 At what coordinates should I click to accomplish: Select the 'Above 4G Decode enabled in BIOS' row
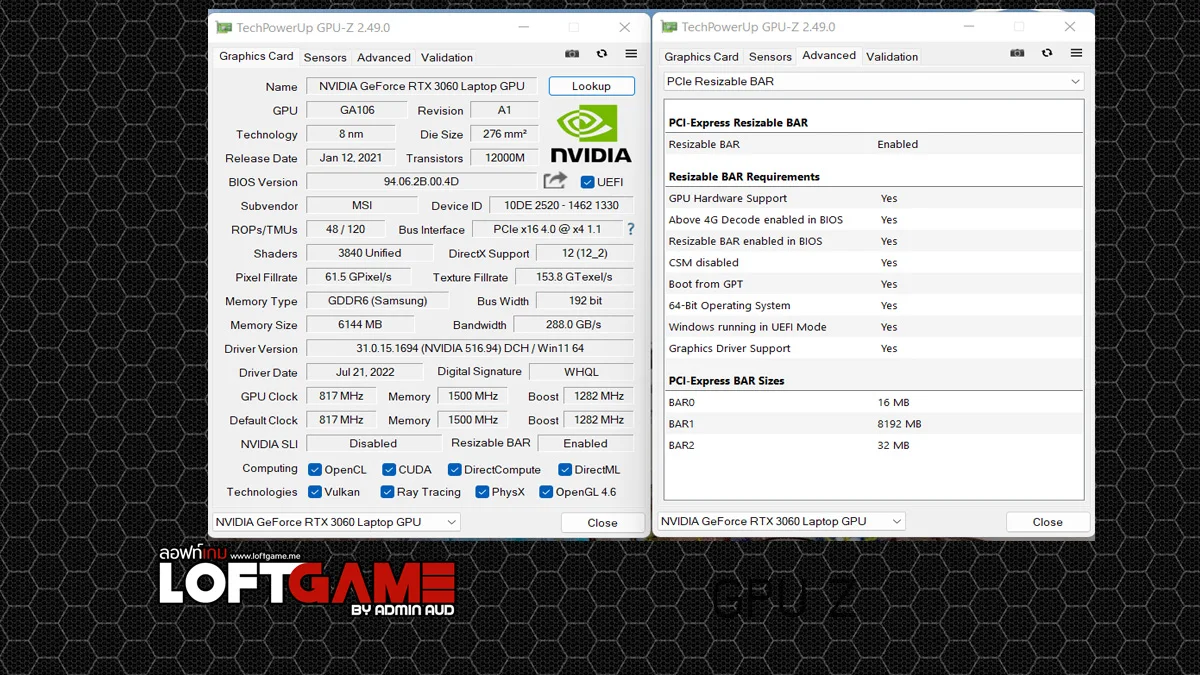tap(874, 220)
